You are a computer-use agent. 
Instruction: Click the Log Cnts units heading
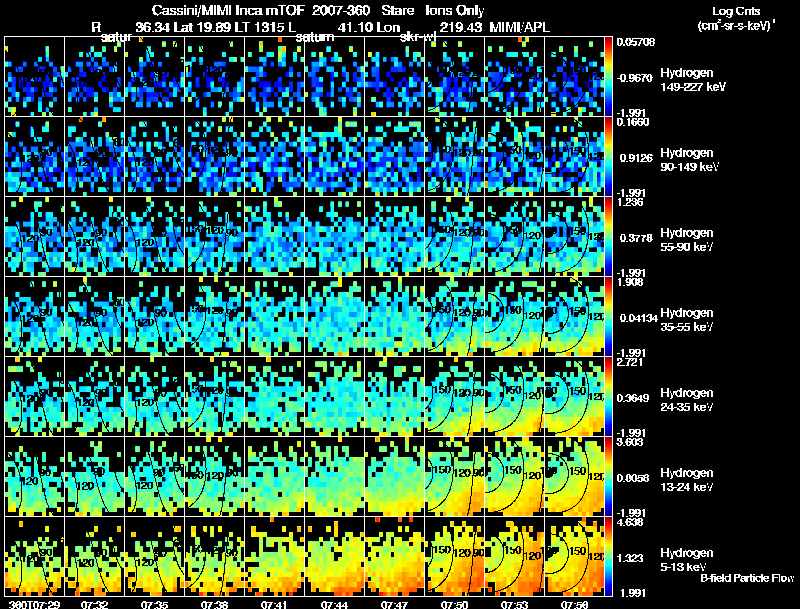[x=736, y=11]
